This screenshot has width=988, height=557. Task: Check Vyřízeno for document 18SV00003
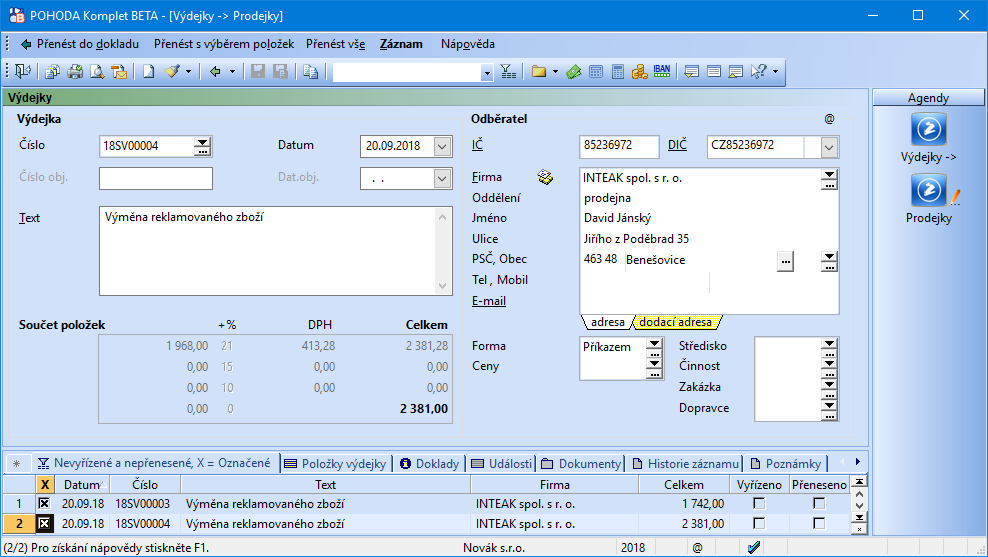[759, 503]
